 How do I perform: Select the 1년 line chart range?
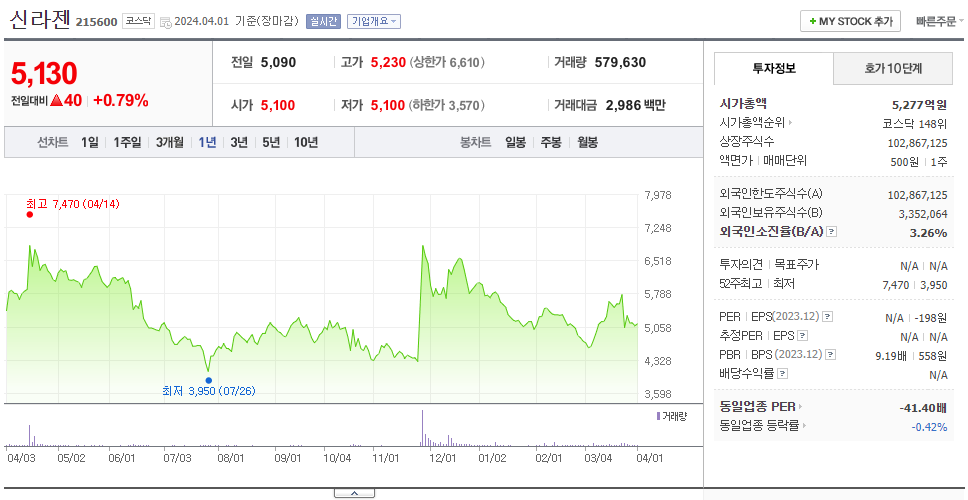click(x=207, y=143)
